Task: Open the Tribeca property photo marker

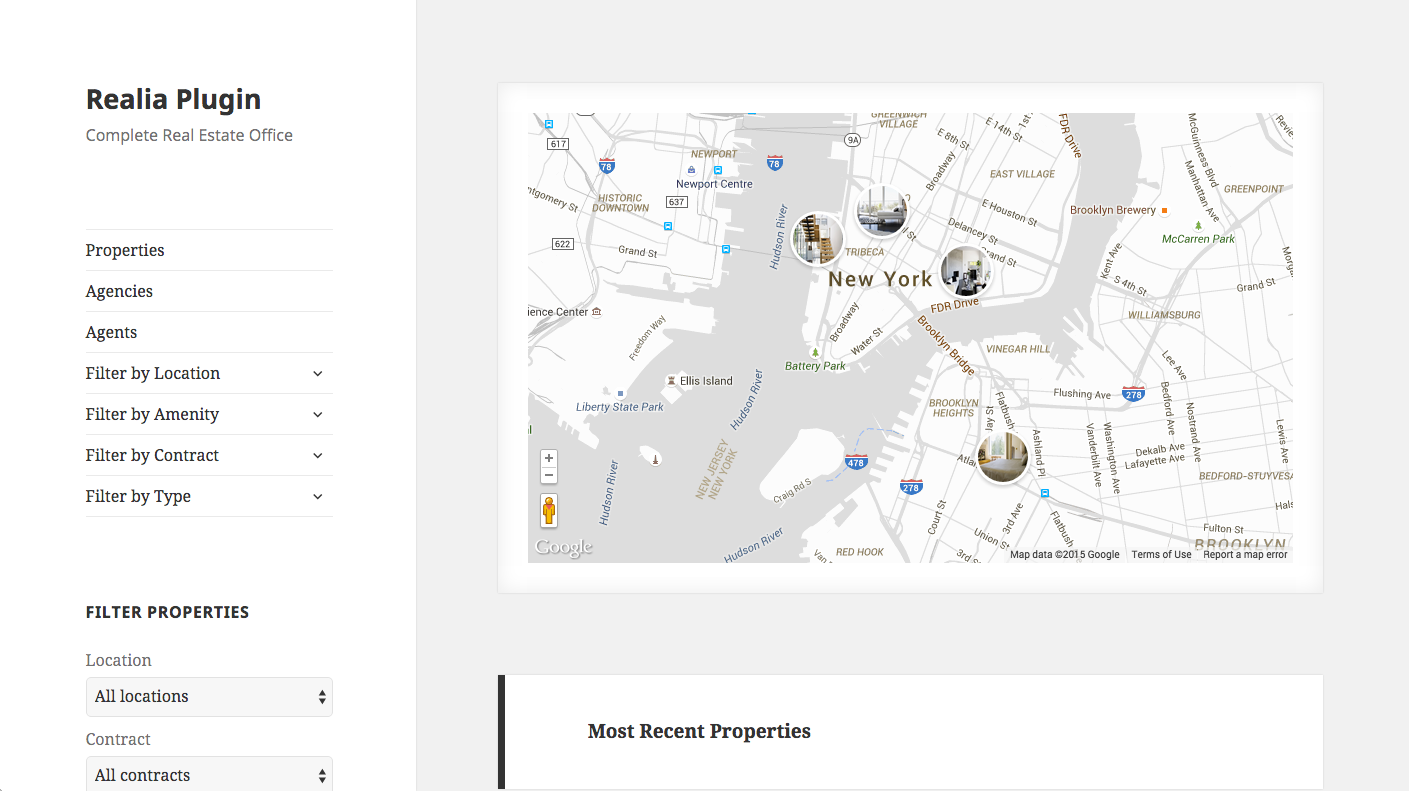Action: click(x=882, y=212)
